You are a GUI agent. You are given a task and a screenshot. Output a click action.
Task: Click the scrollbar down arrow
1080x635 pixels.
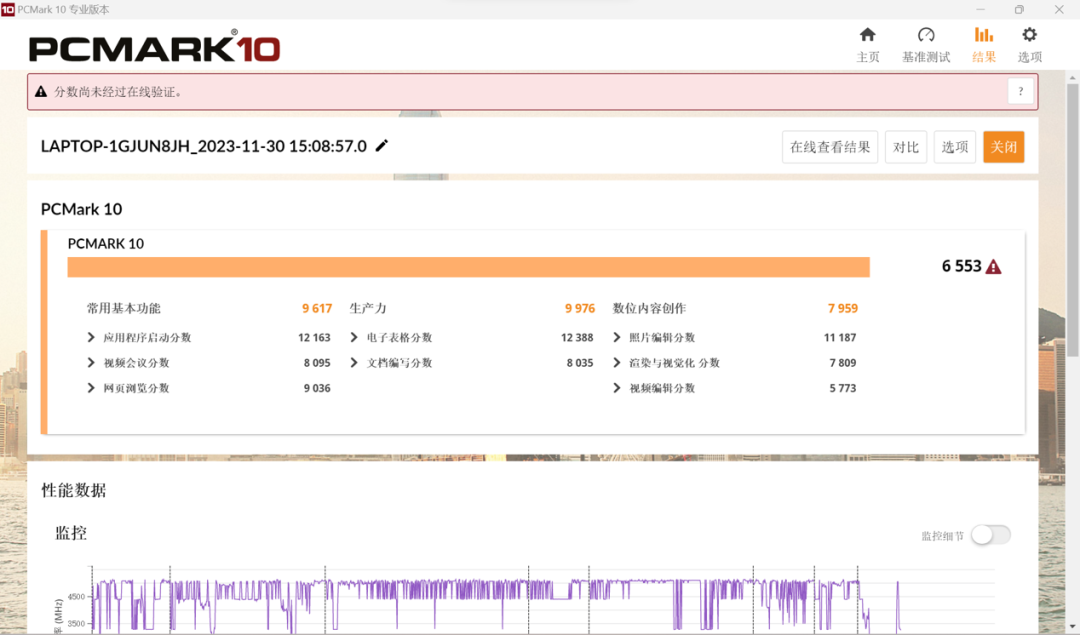point(1072,627)
